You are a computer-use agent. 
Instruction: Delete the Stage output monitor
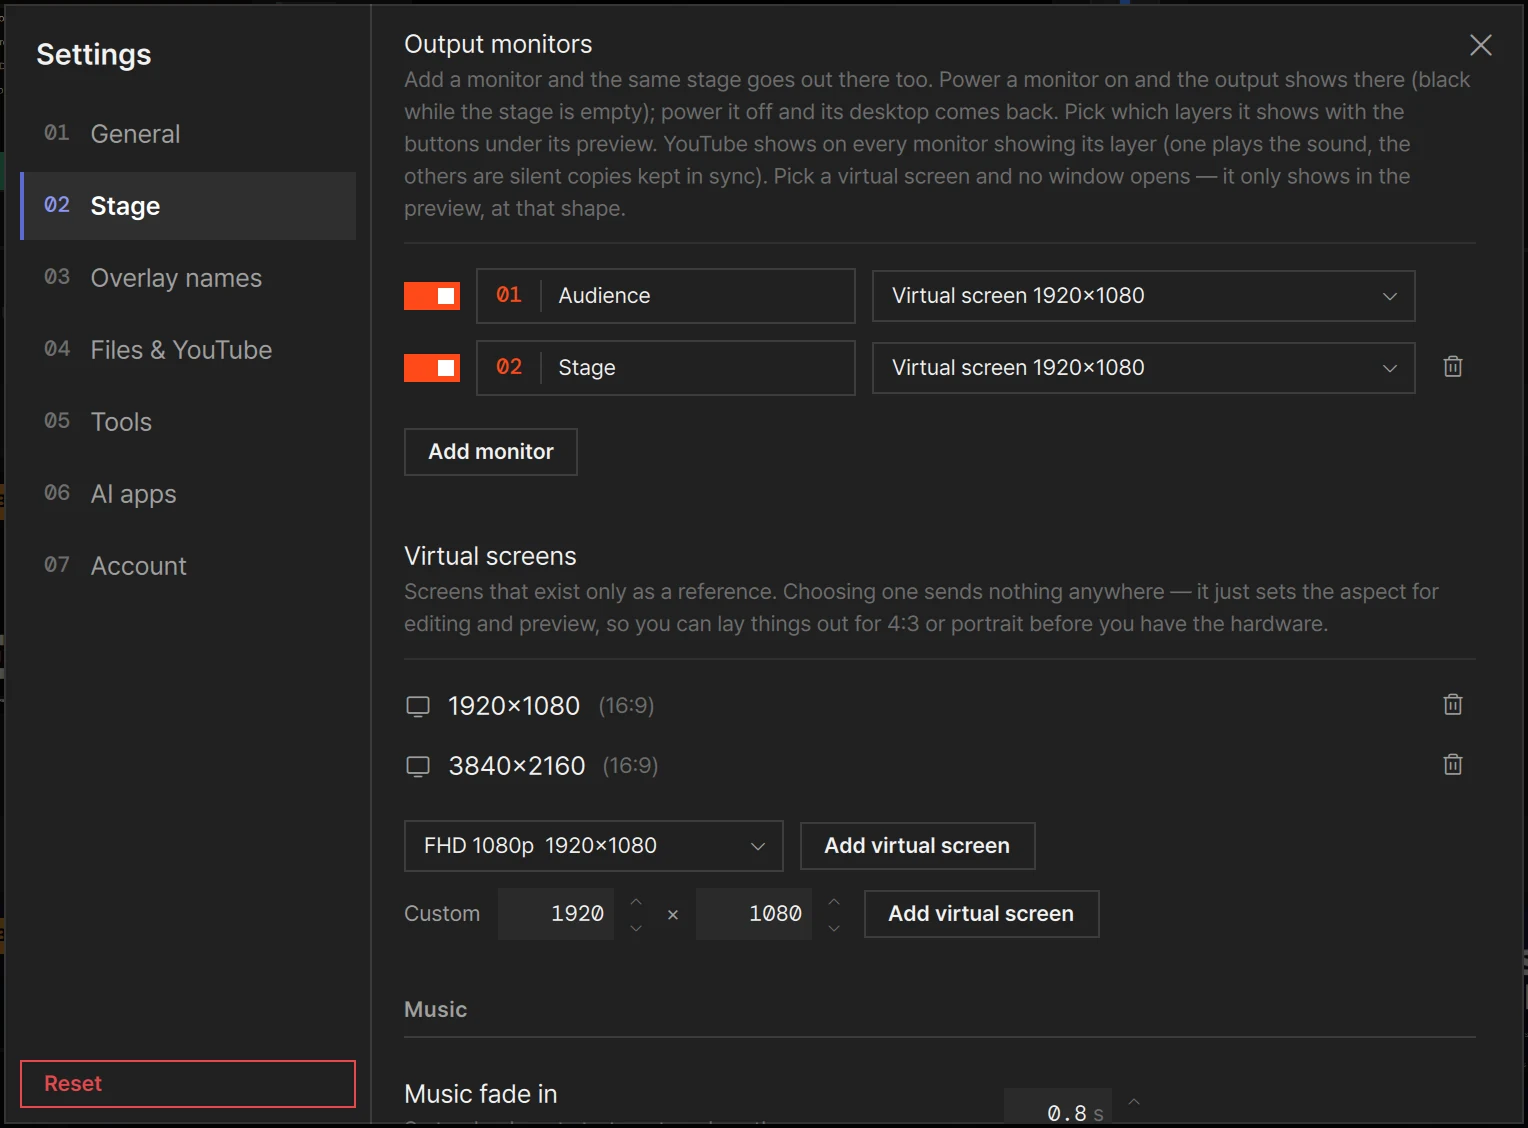(x=1453, y=367)
